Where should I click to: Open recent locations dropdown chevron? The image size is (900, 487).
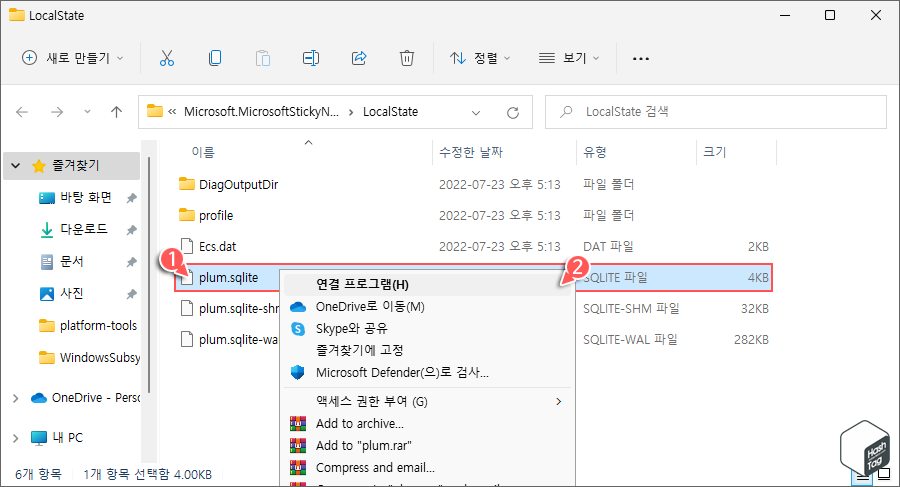coord(87,112)
